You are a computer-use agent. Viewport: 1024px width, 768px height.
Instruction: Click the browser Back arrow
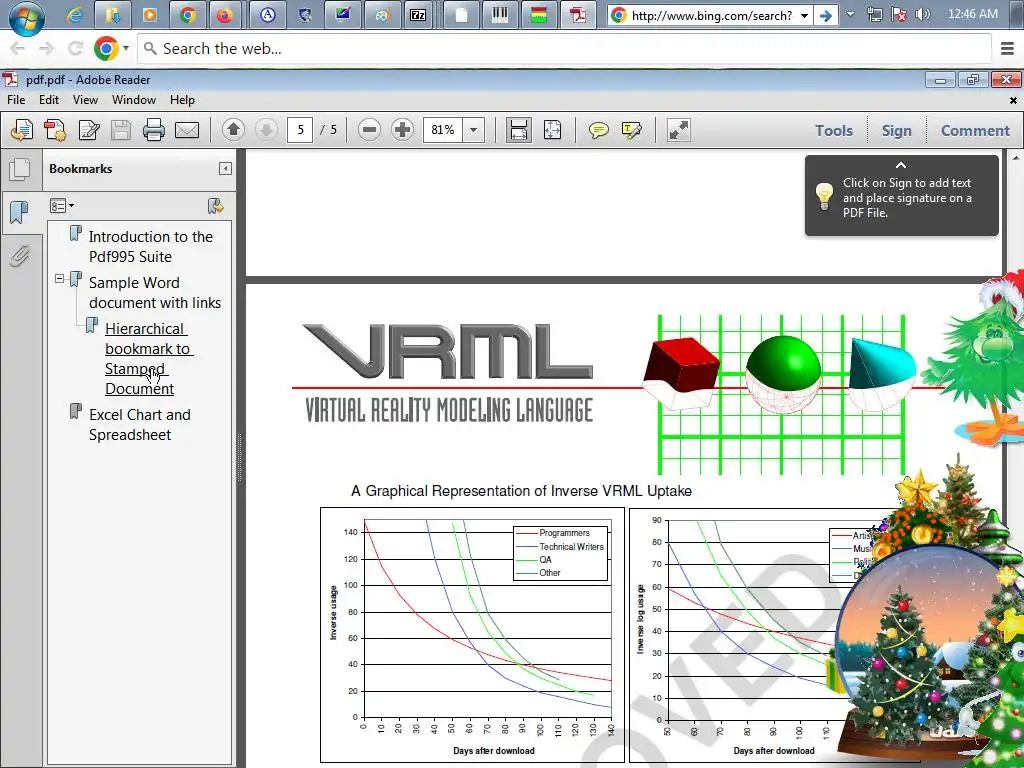[x=18, y=48]
